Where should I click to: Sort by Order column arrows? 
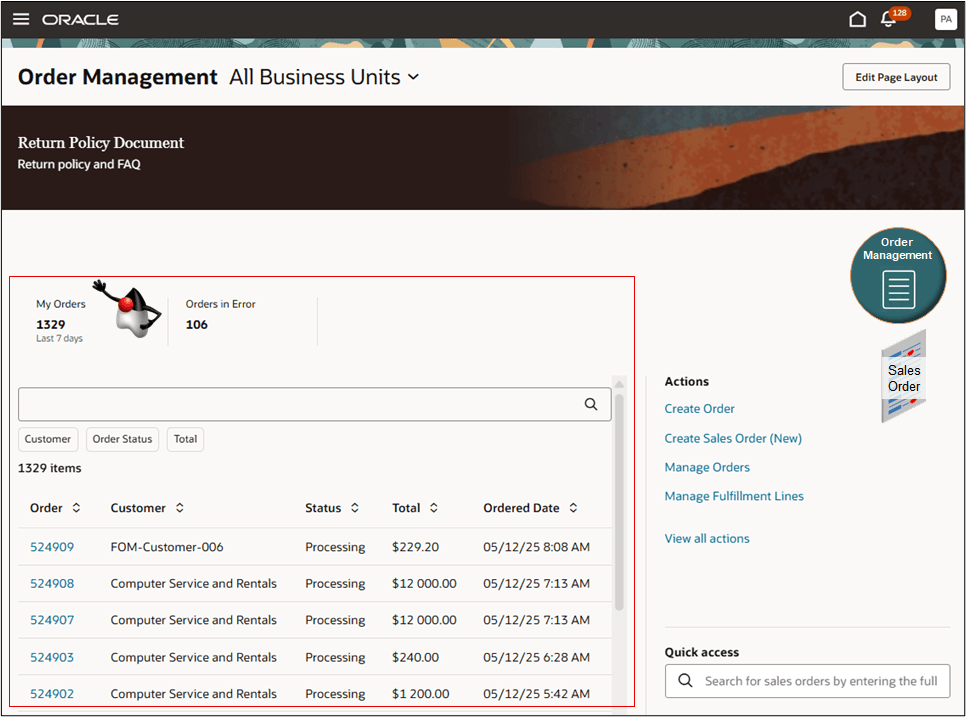(x=76, y=508)
